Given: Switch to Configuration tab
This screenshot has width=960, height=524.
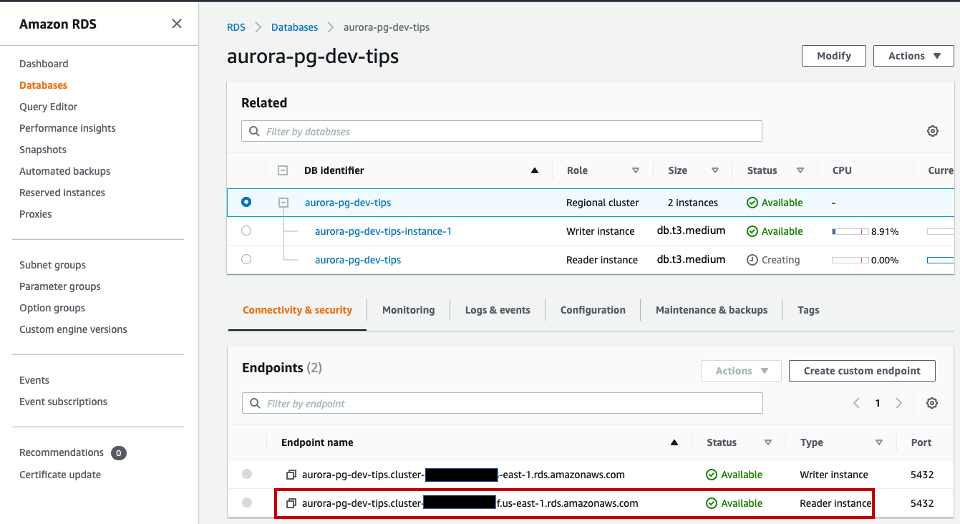Looking at the screenshot, I should [x=593, y=310].
